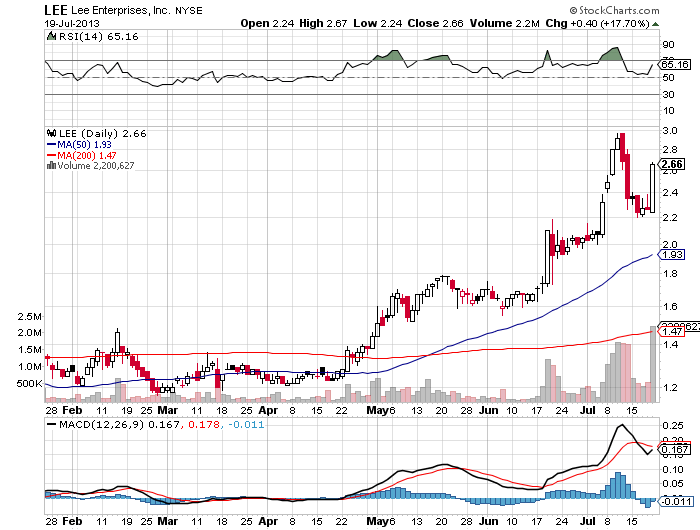700x530 pixels.
Task: Click the 0.167 value tag on the MACD axis
Action: click(675, 449)
